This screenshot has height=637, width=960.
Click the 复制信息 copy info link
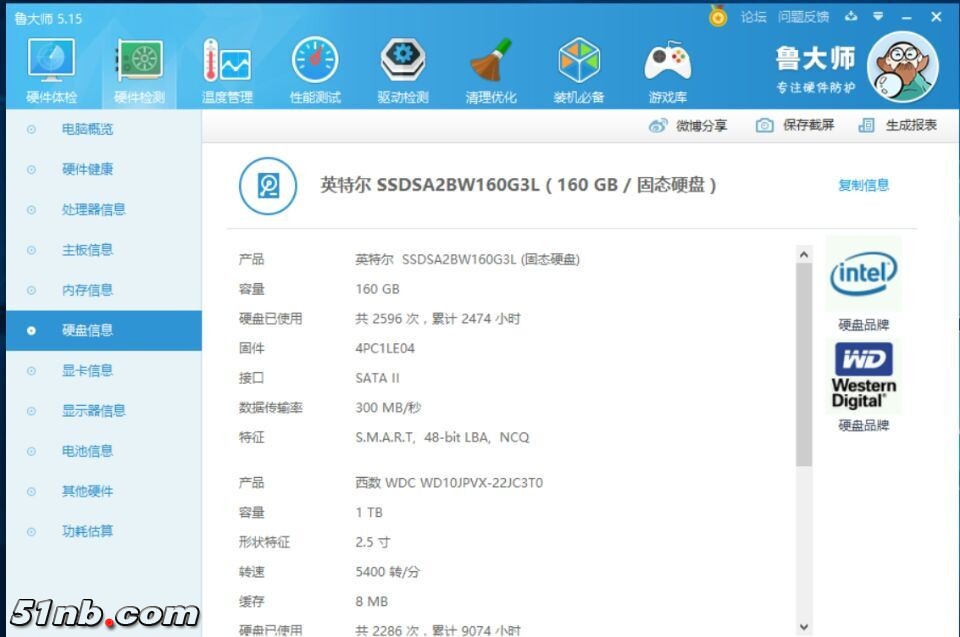click(863, 185)
